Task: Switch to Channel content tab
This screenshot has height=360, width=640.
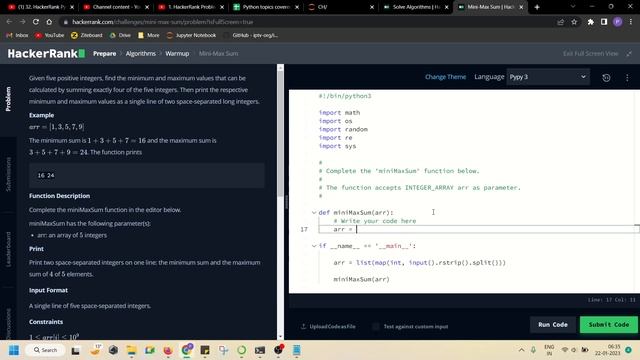Action: (x=116, y=7)
